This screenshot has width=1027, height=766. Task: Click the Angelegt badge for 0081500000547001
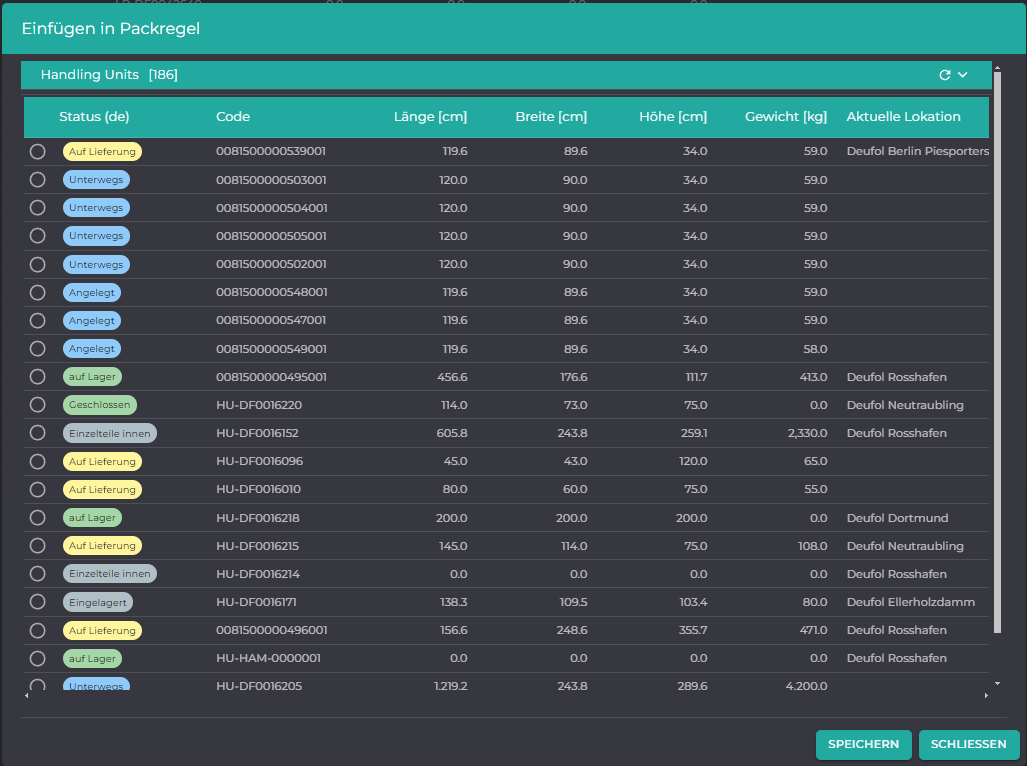click(92, 321)
